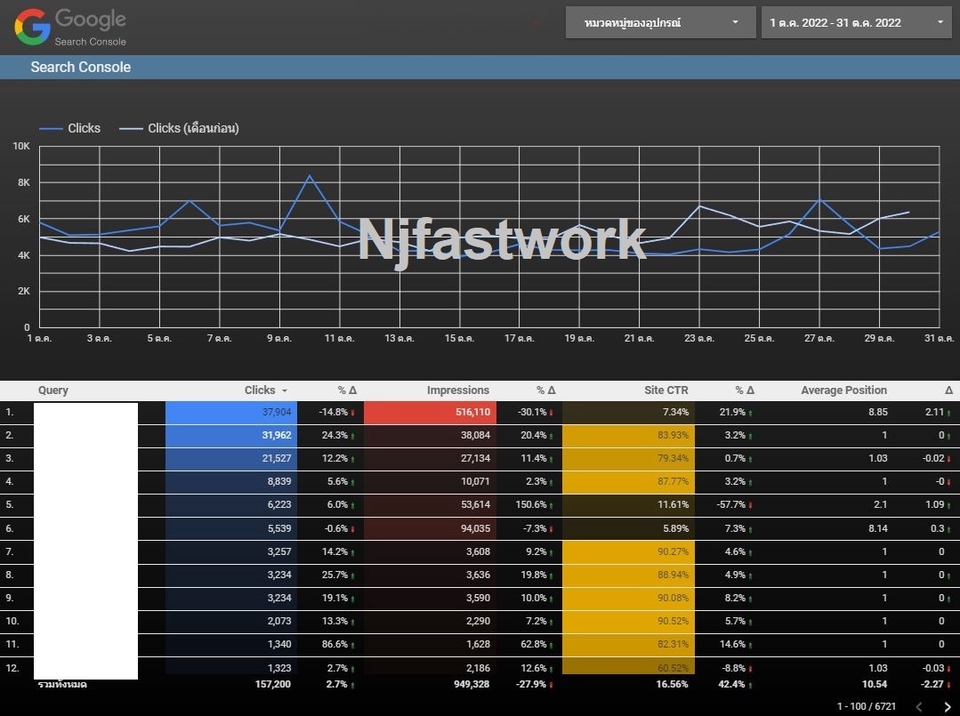Sort by Query column header
The height and width of the screenshot is (716, 960).
(53, 390)
